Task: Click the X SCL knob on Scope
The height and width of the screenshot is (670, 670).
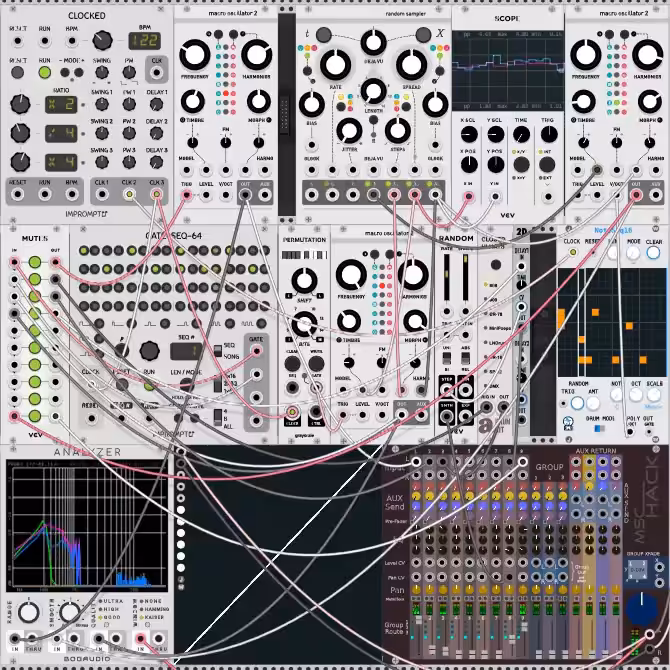Action: (x=469, y=135)
